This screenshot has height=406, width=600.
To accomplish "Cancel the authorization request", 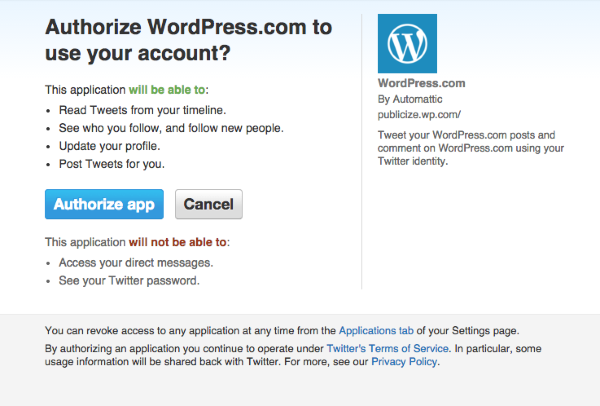I will pos(208,204).
